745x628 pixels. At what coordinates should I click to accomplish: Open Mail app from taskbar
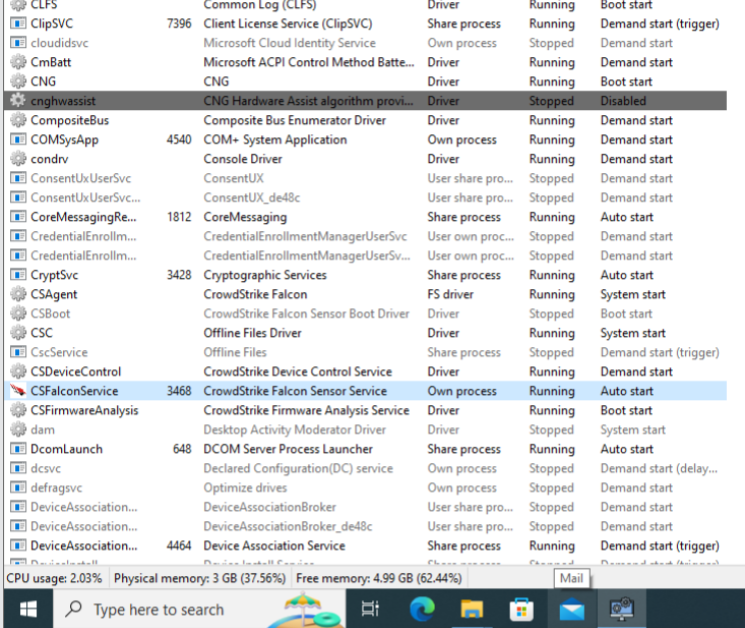click(572, 610)
